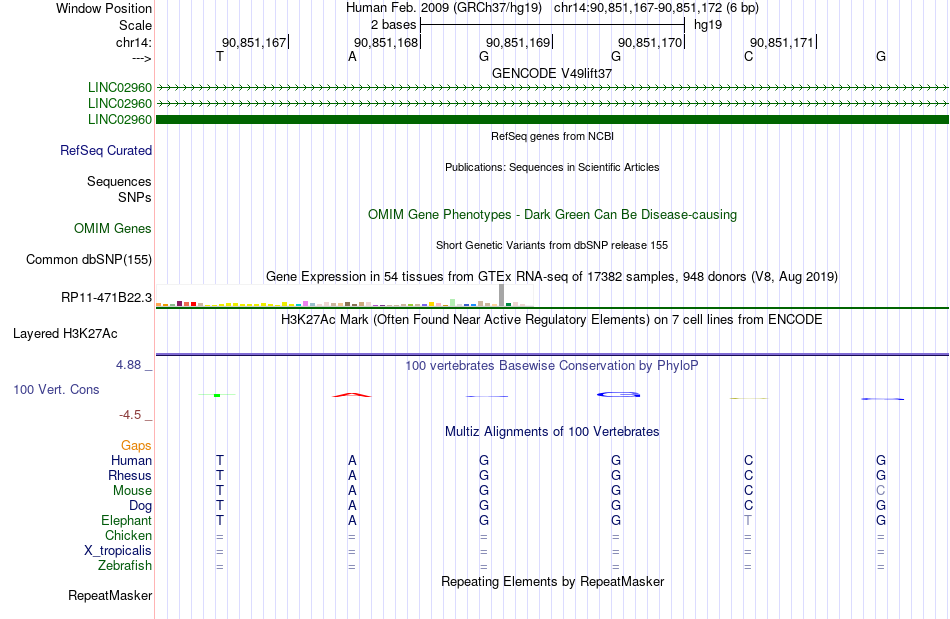Select the 100 Vert. Cons label
950x619 pixels.
[56, 389]
